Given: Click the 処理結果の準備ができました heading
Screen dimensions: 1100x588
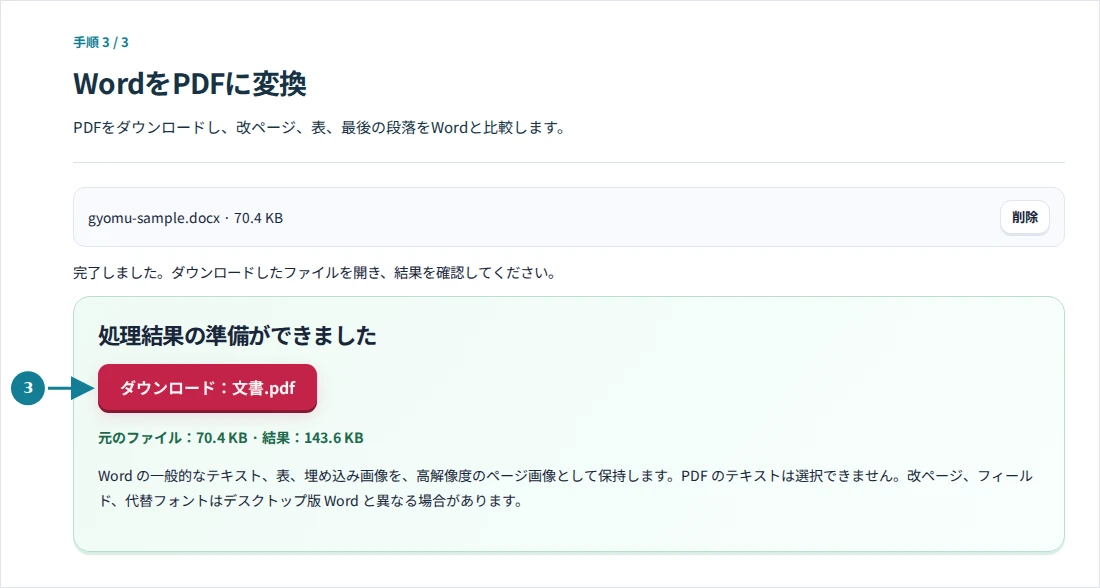Looking at the screenshot, I should 238,335.
